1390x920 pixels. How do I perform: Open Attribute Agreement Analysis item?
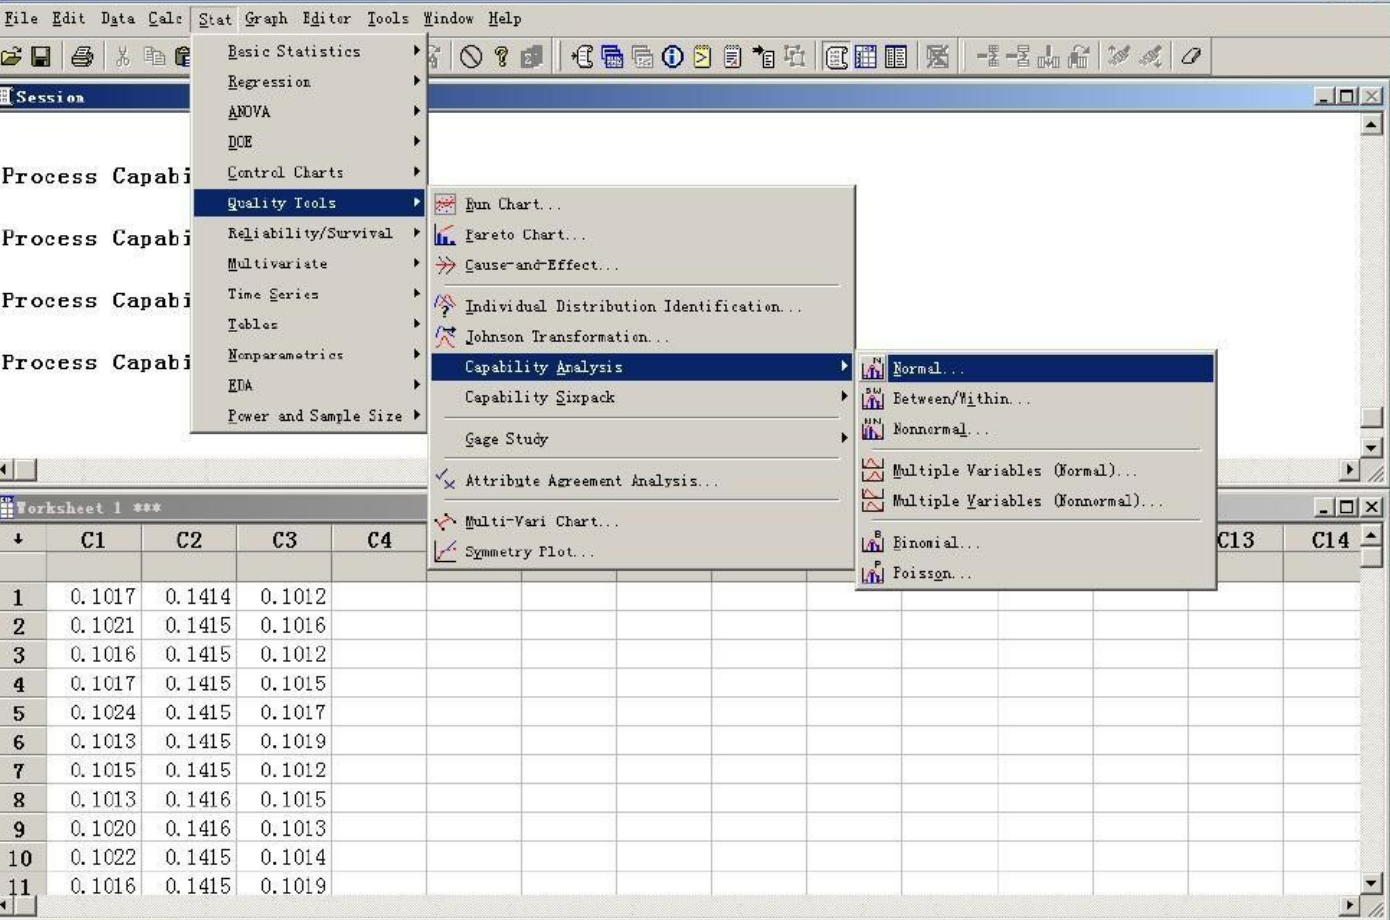[642, 480]
